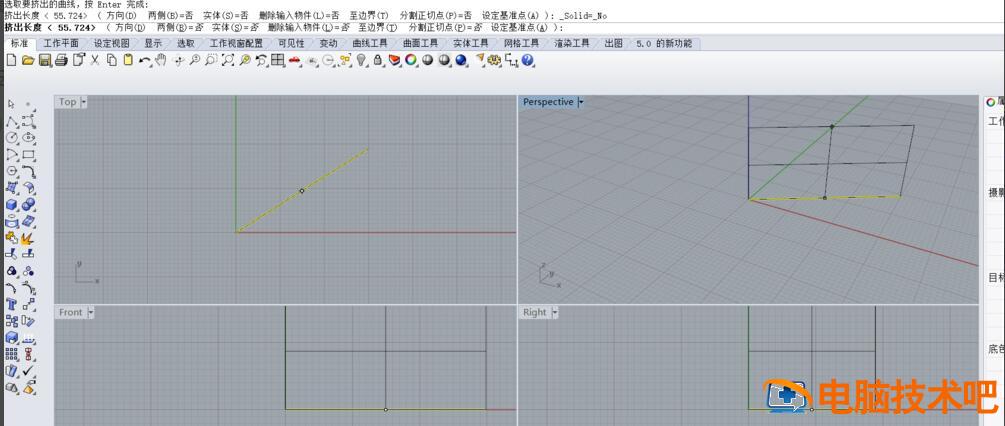1005x426 pixels.
Task: Select the Zoom Window magnifier icon
Action: [x=211, y=60]
